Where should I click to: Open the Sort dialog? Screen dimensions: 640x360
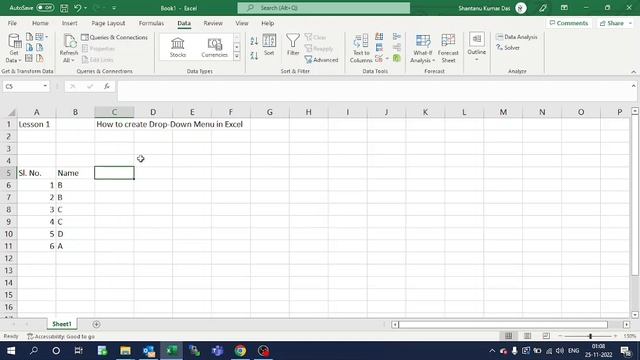tap(269, 45)
